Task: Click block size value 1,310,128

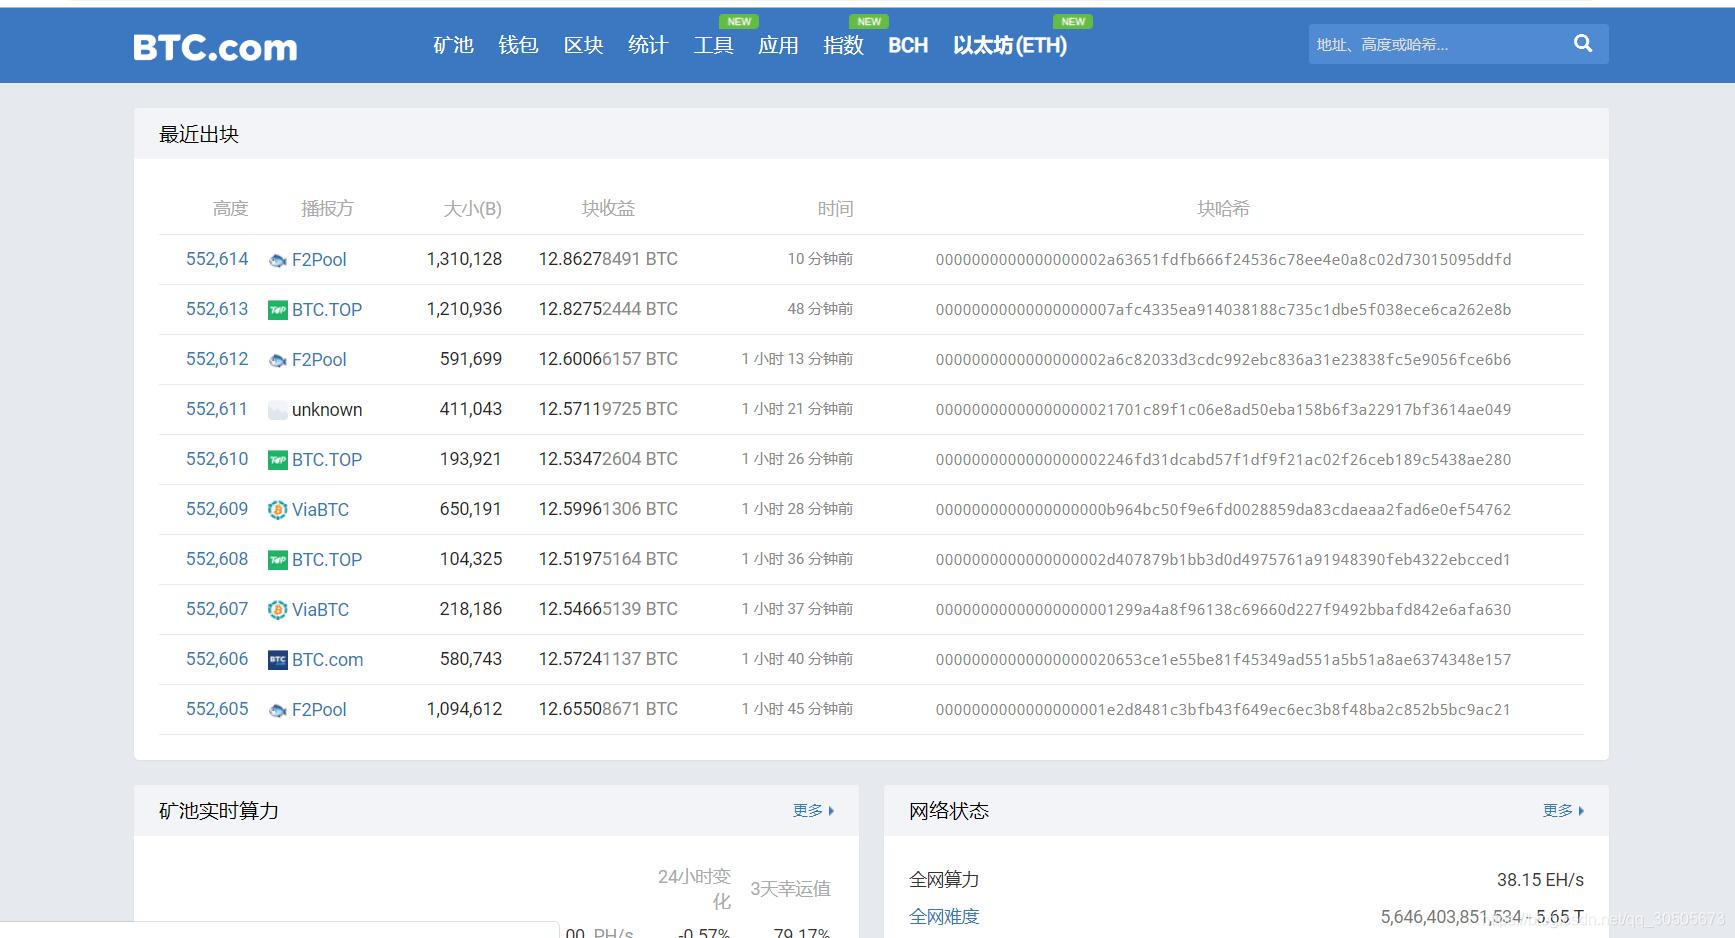Action: coord(464,259)
